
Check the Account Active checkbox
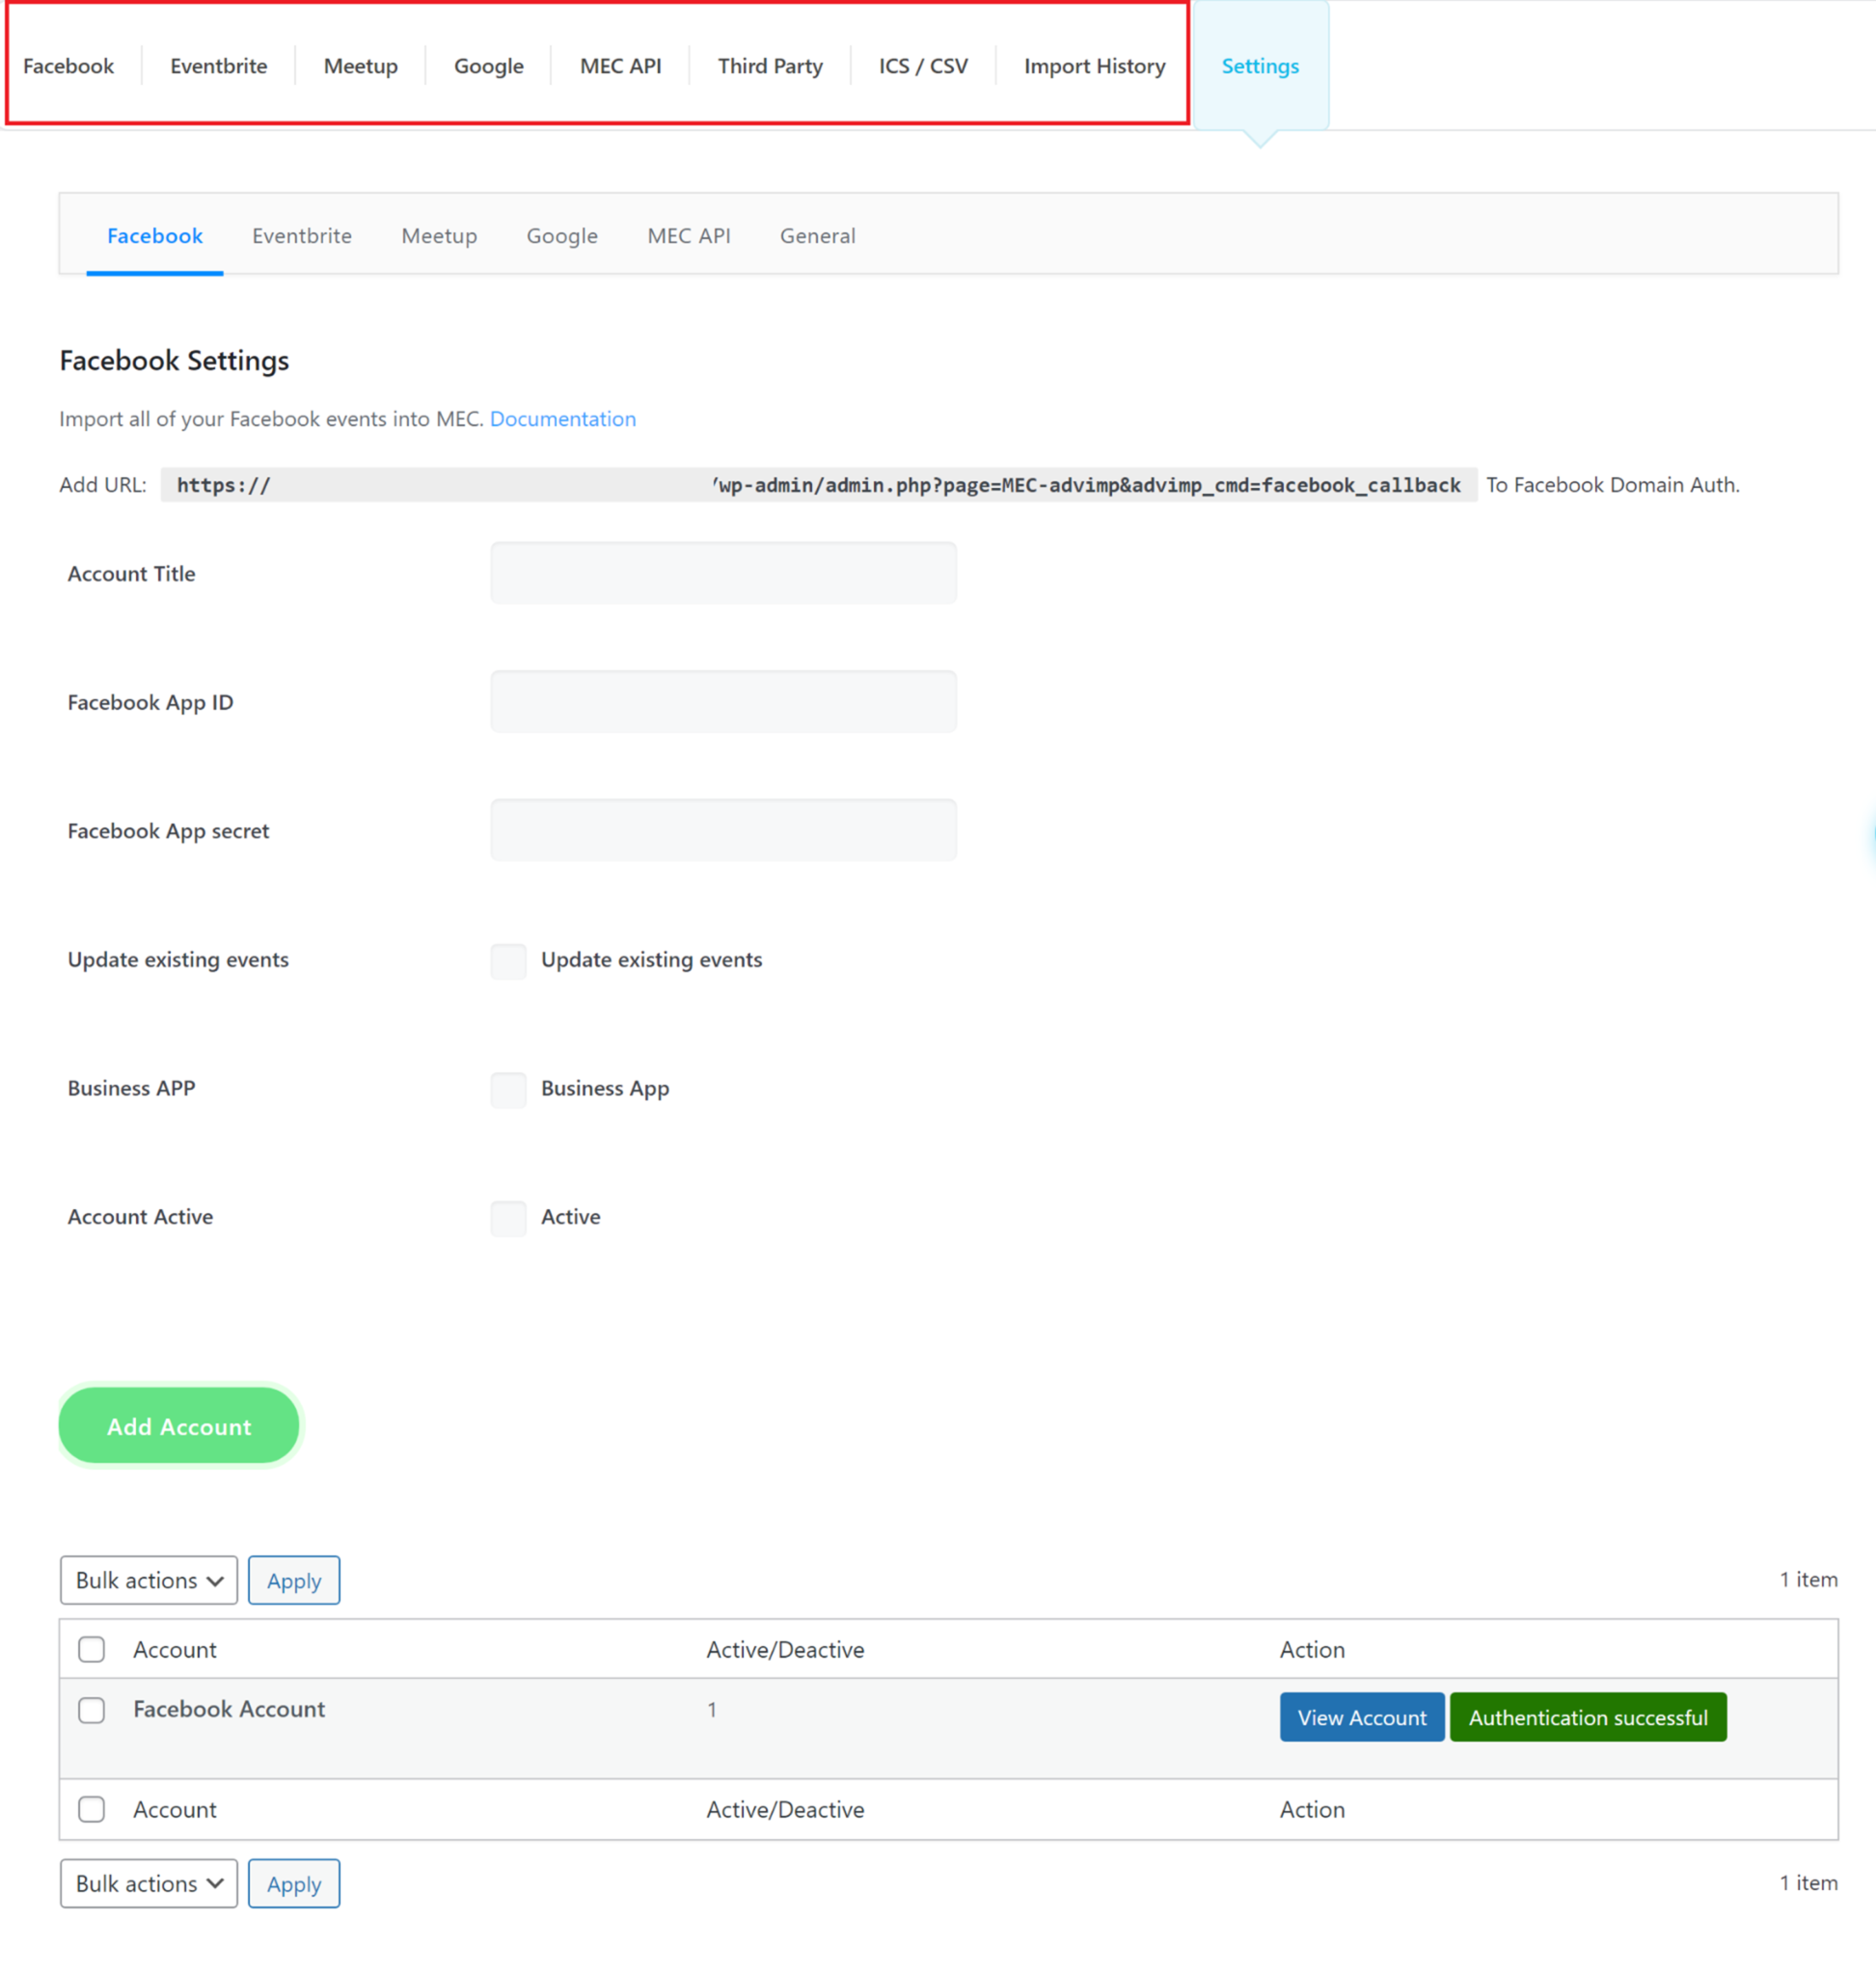[508, 1217]
